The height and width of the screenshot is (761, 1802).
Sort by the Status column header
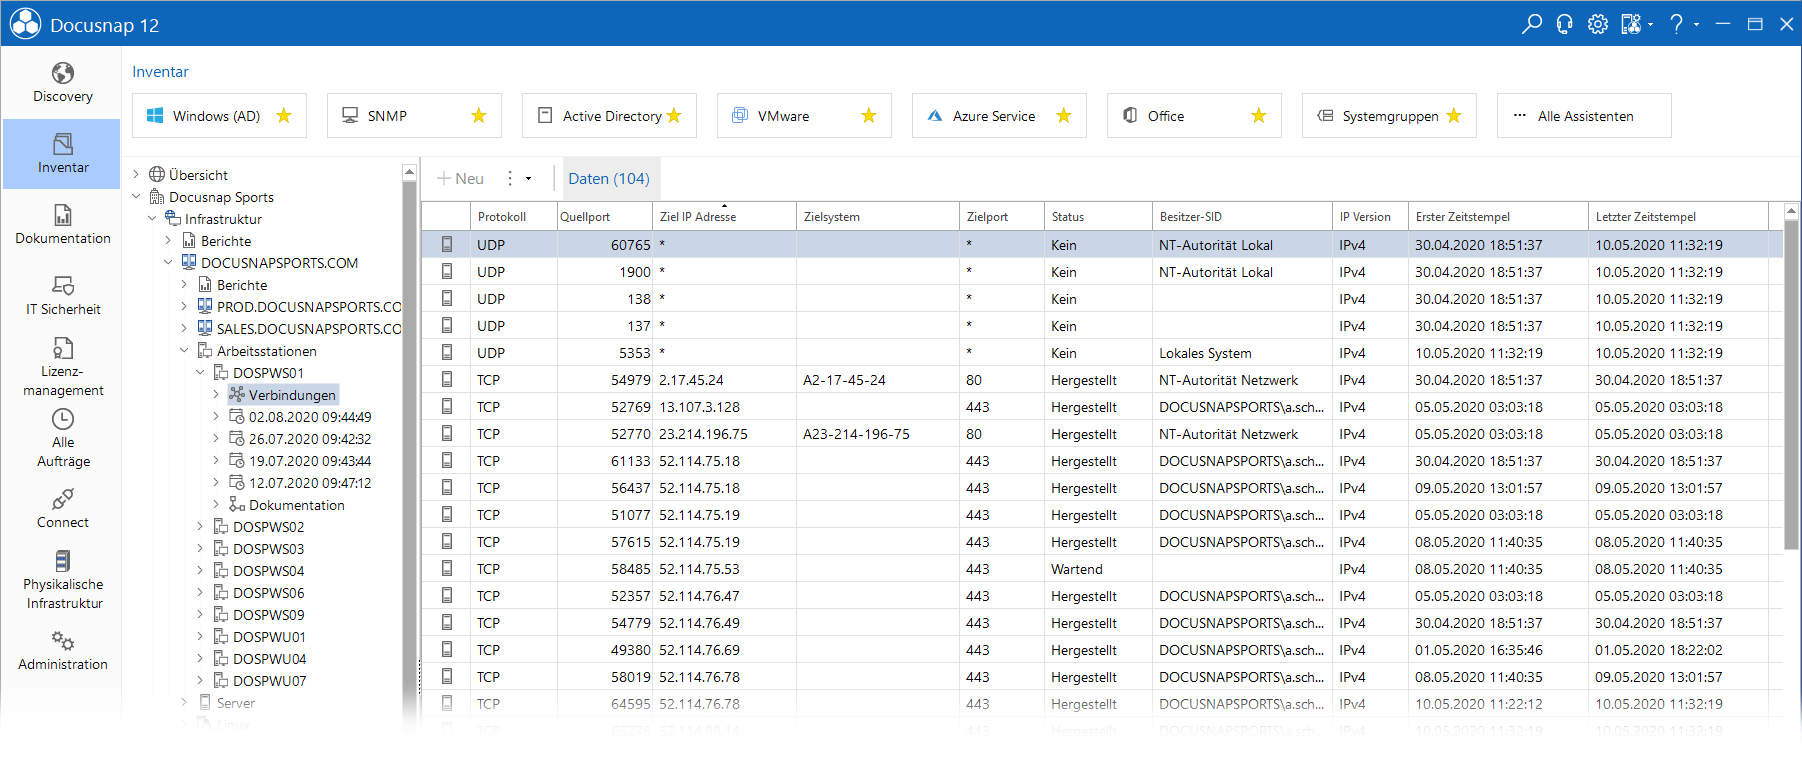click(1098, 217)
